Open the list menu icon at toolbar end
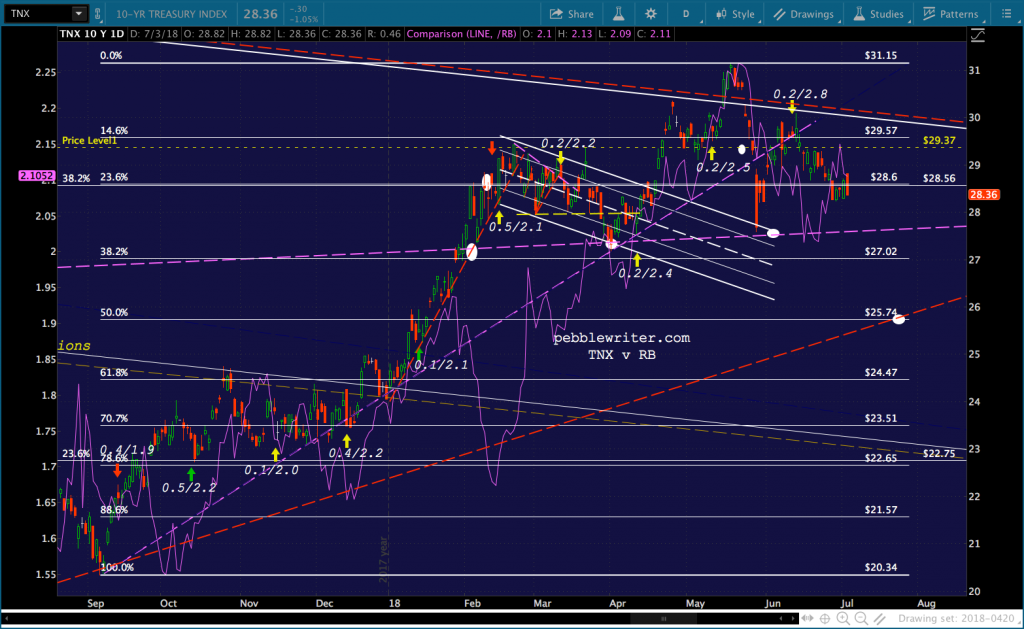This screenshot has width=1024, height=629. coord(1006,14)
